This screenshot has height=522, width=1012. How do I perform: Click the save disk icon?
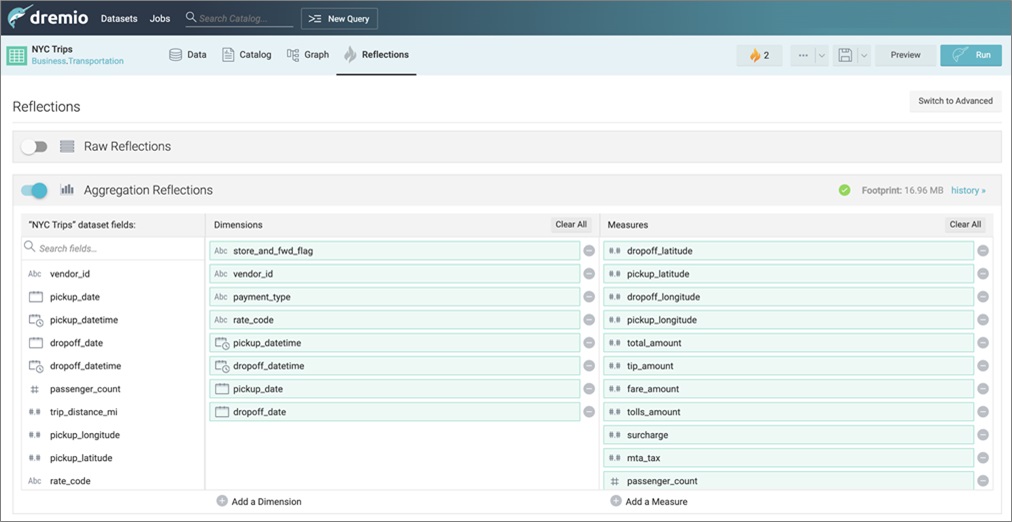click(845, 55)
